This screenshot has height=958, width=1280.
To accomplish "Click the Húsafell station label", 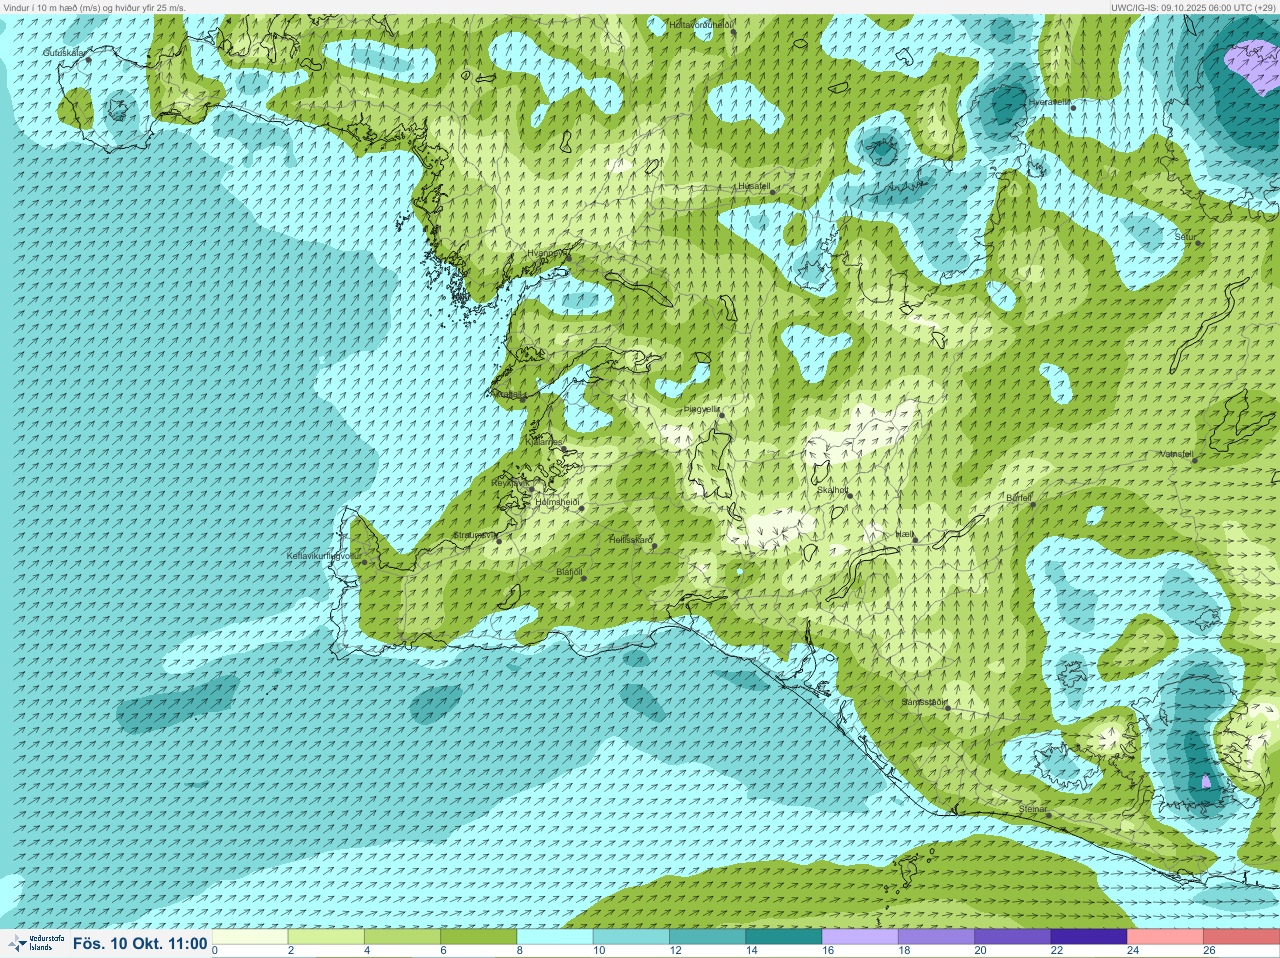I will pyautogui.click(x=754, y=186).
